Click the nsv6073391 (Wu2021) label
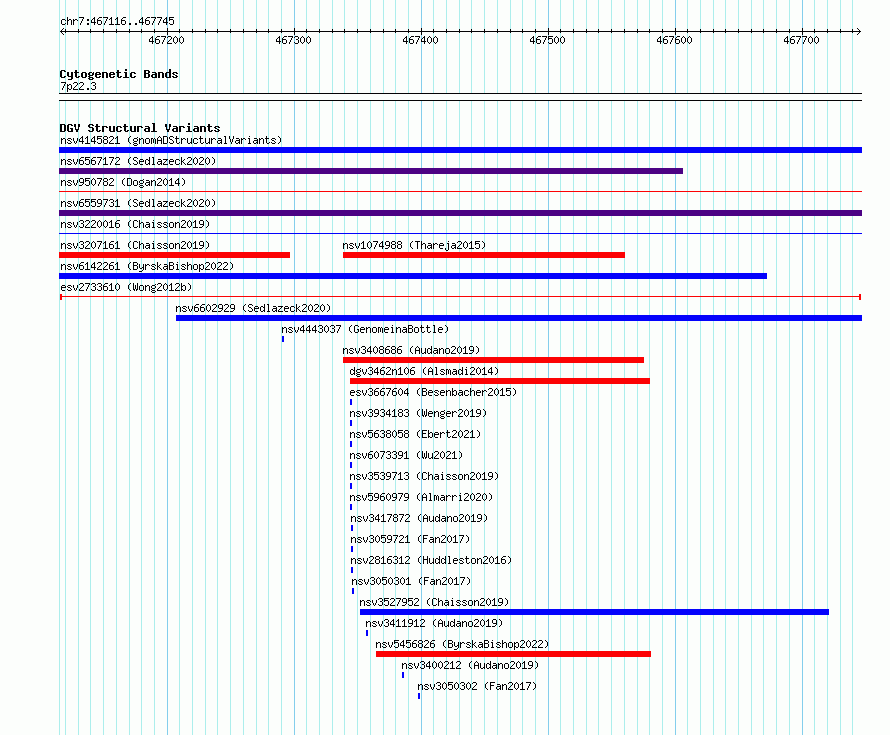Viewport: 890px width, 735px height. click(x=406, y=455)
